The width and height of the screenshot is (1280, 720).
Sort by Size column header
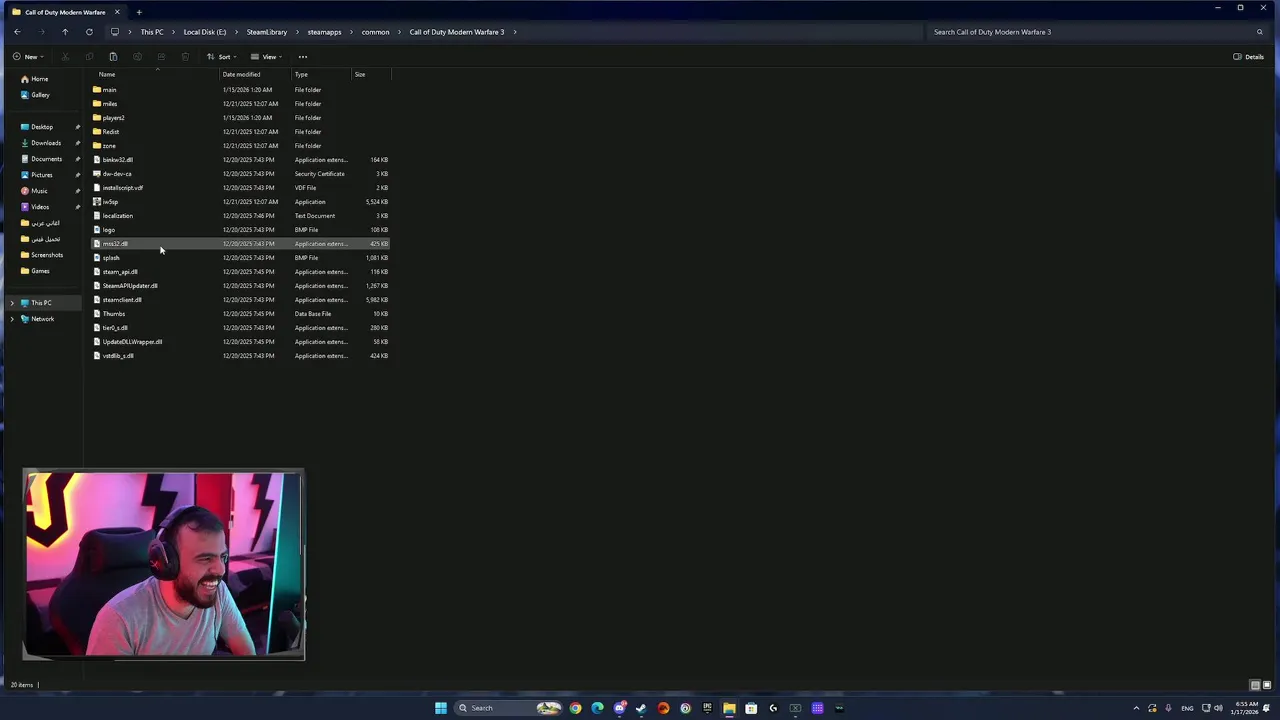370,74
